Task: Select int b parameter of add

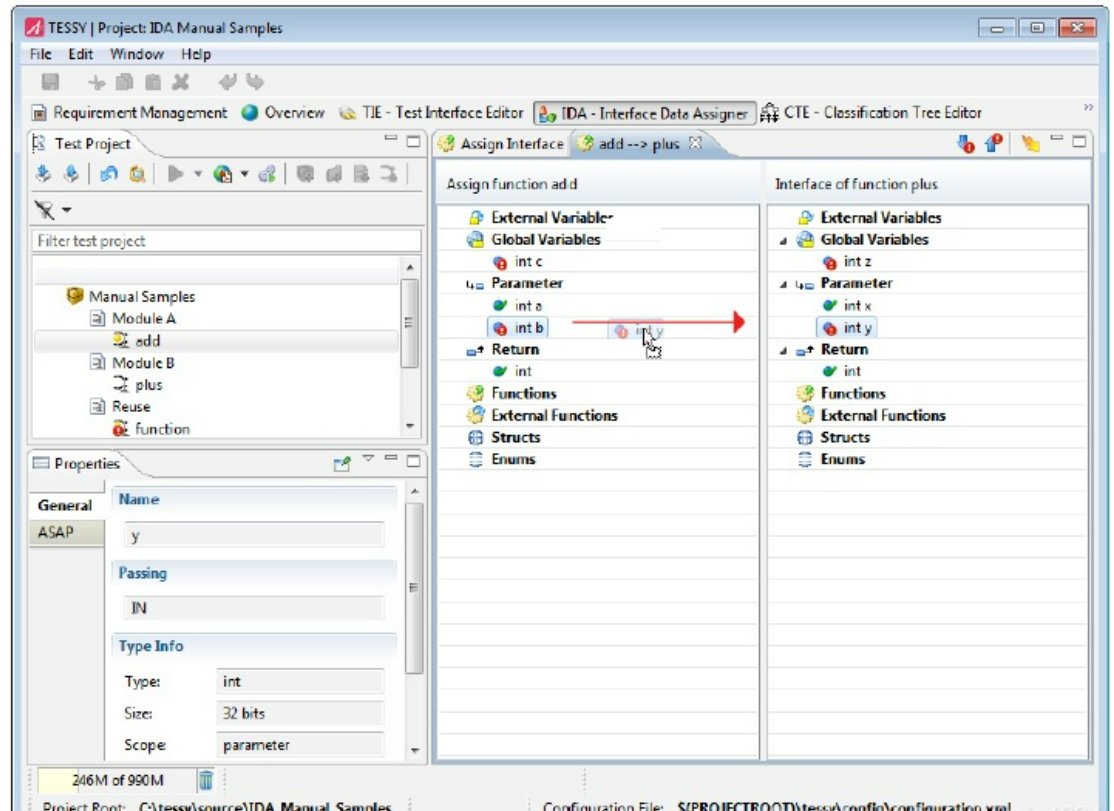Action: 518,327
